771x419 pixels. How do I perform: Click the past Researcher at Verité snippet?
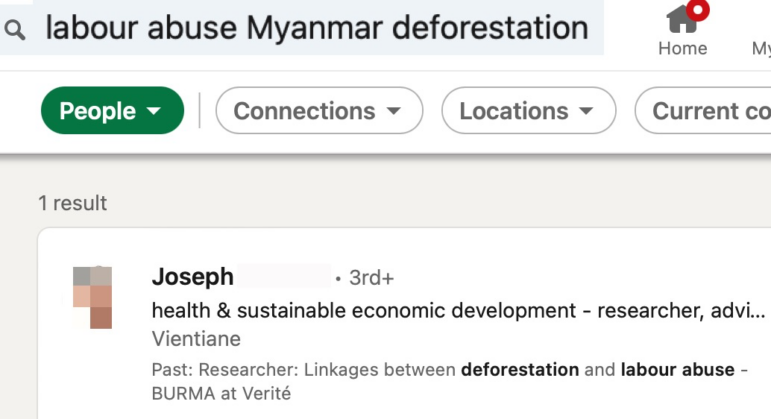tap(449, 382)
